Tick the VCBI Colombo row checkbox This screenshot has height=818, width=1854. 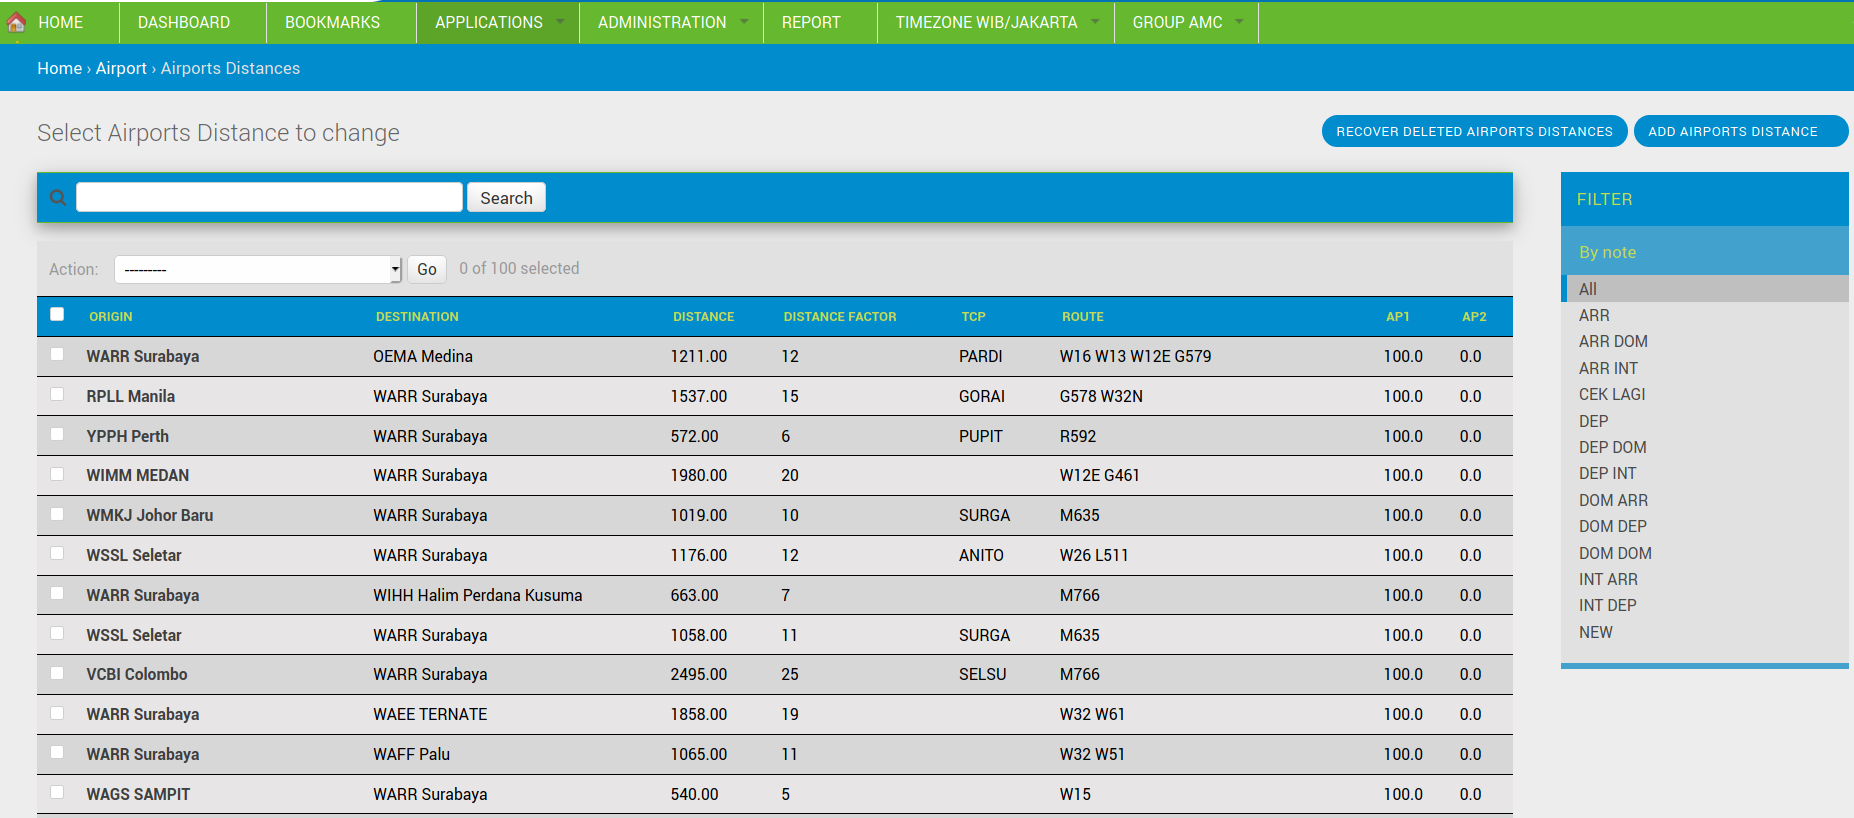pyautogui.click(x=57, y=673)
